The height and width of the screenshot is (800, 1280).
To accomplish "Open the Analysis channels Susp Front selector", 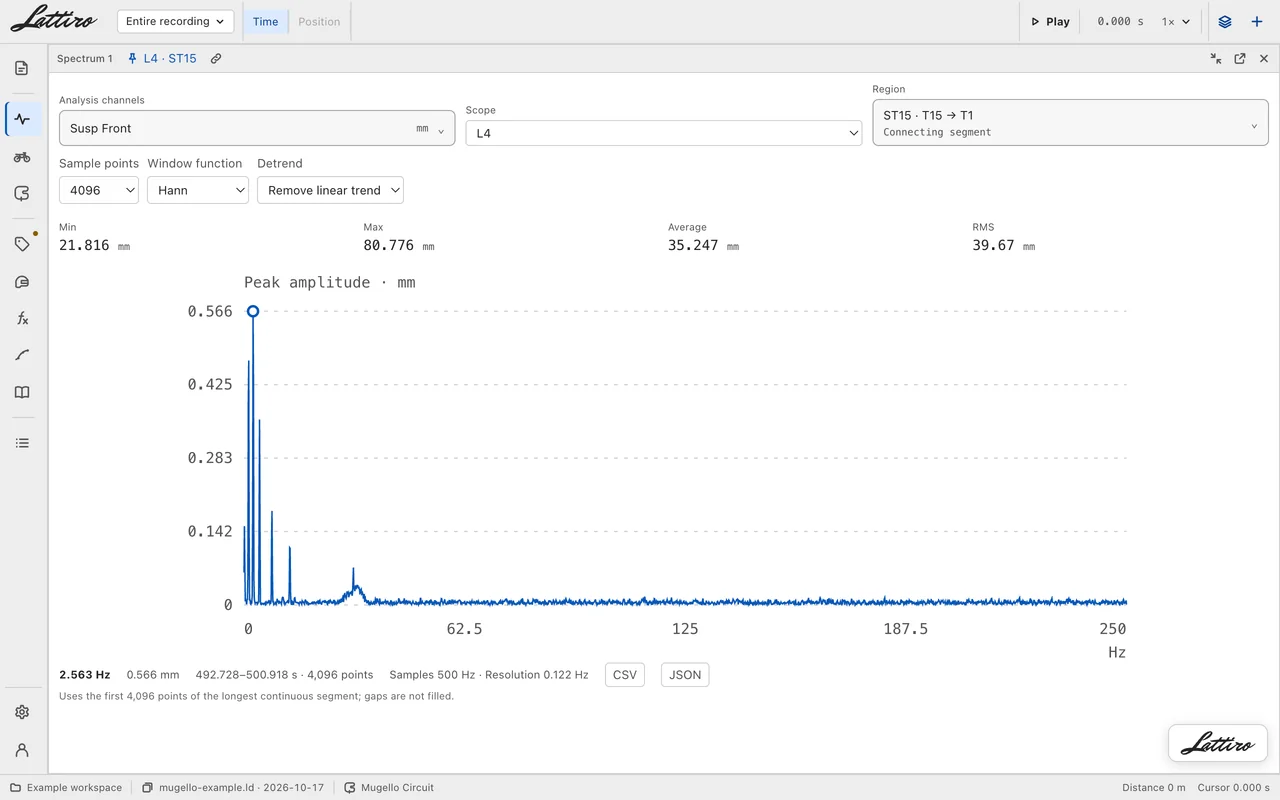I will (257, 128).
